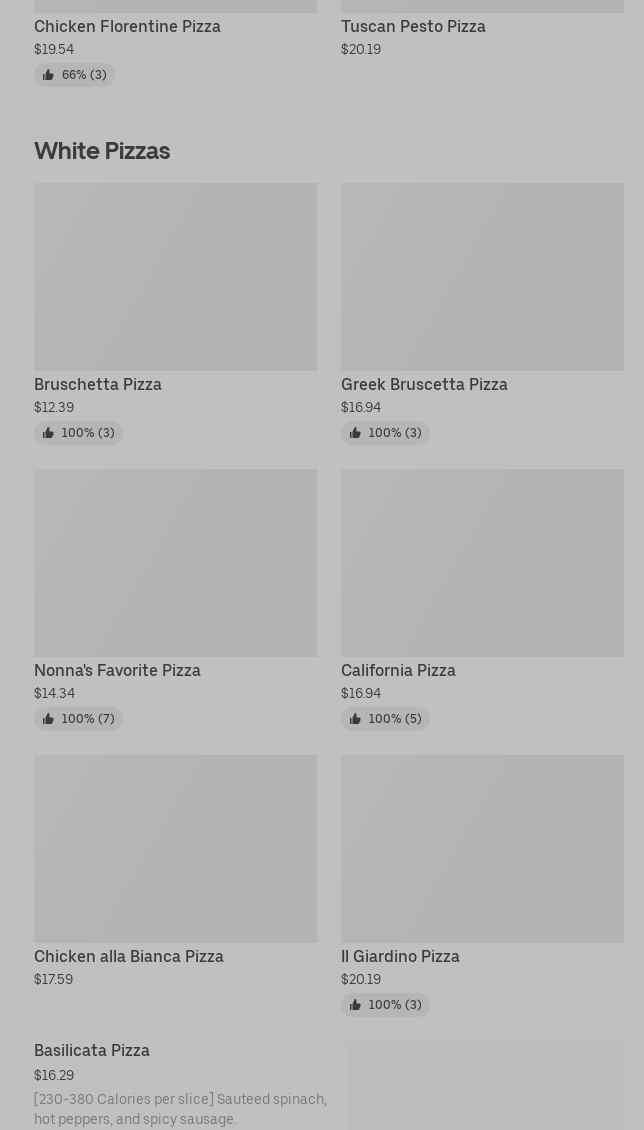Click thumbs-up icon under Bruschetta Pizza

(x=48, y=433)
